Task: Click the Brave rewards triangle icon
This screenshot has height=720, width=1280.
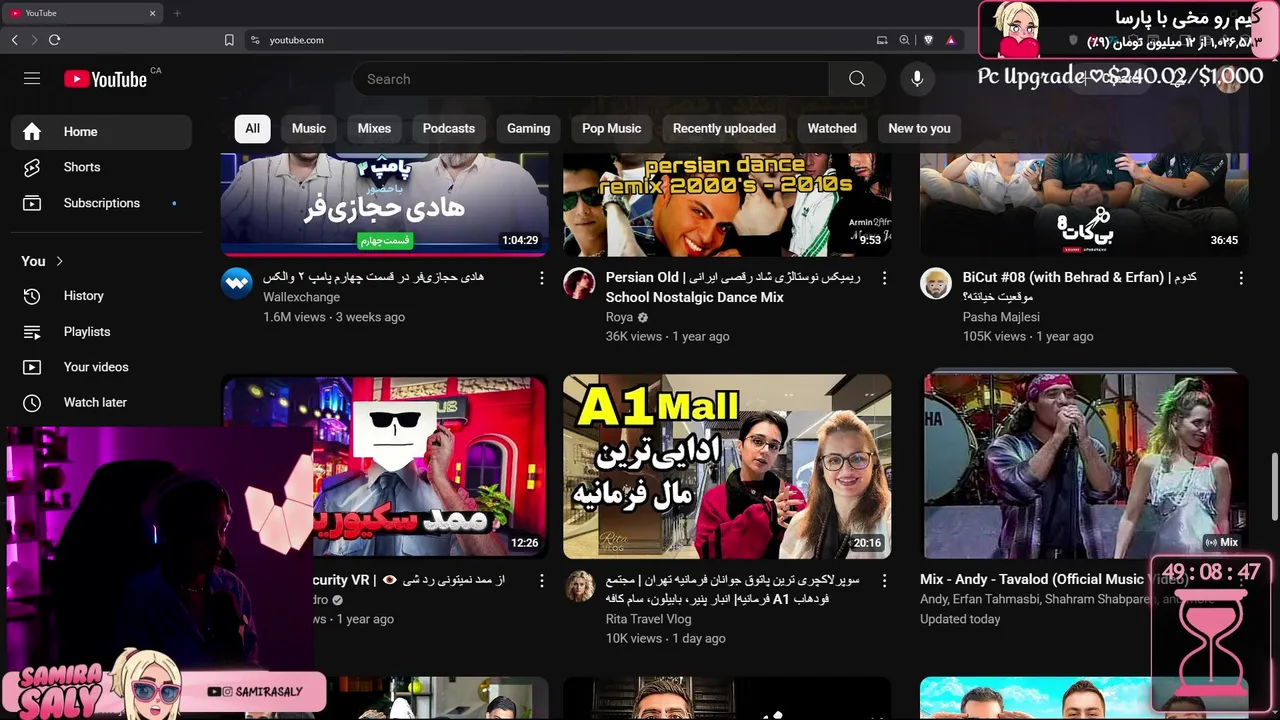Action: 951,40
